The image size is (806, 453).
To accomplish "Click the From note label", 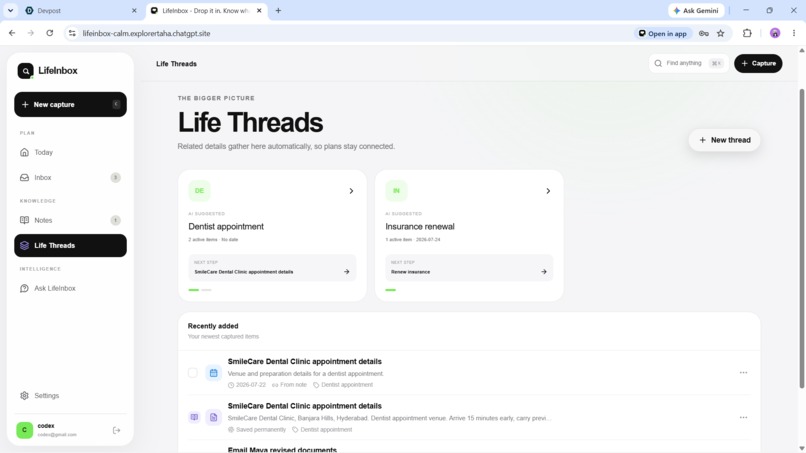I will pos(289,385).
